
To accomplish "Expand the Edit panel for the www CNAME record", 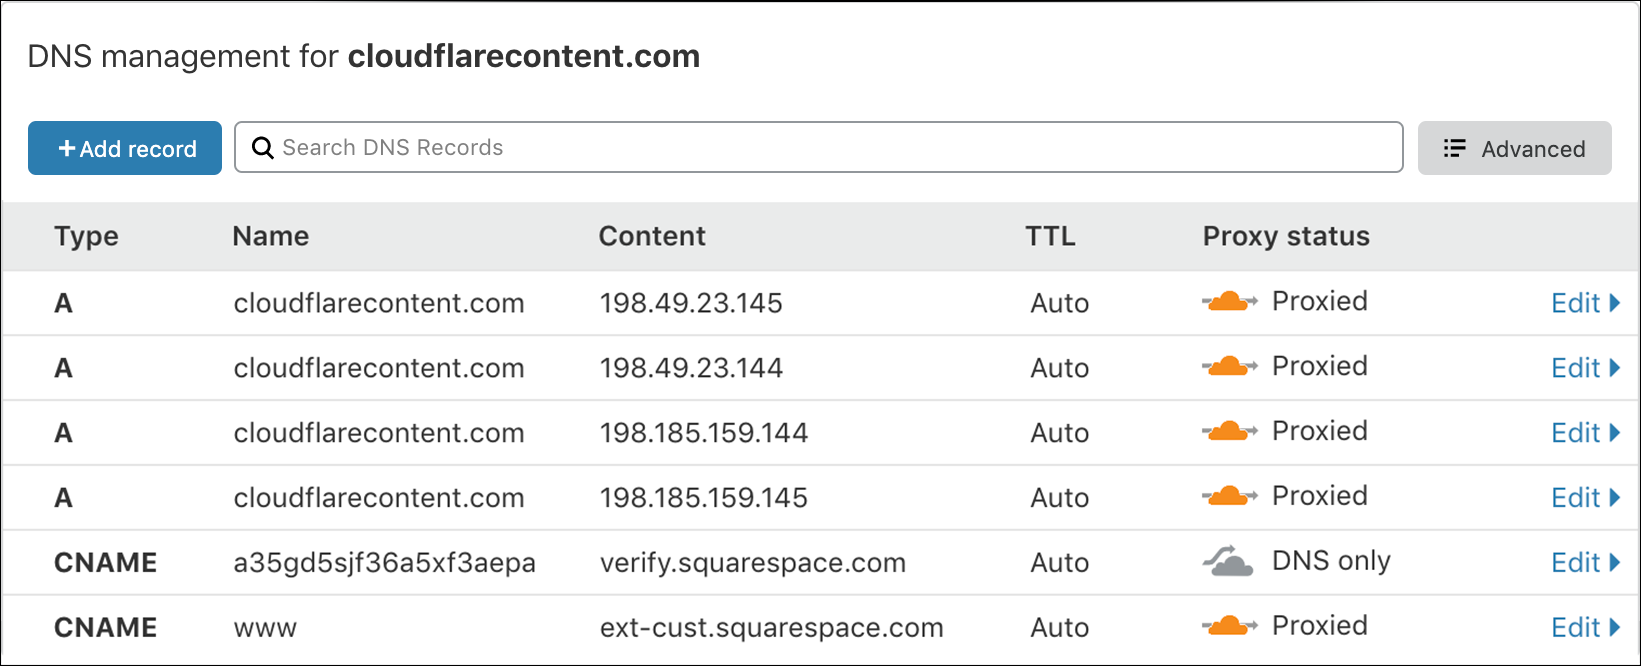I will [x=1585, y=626].
